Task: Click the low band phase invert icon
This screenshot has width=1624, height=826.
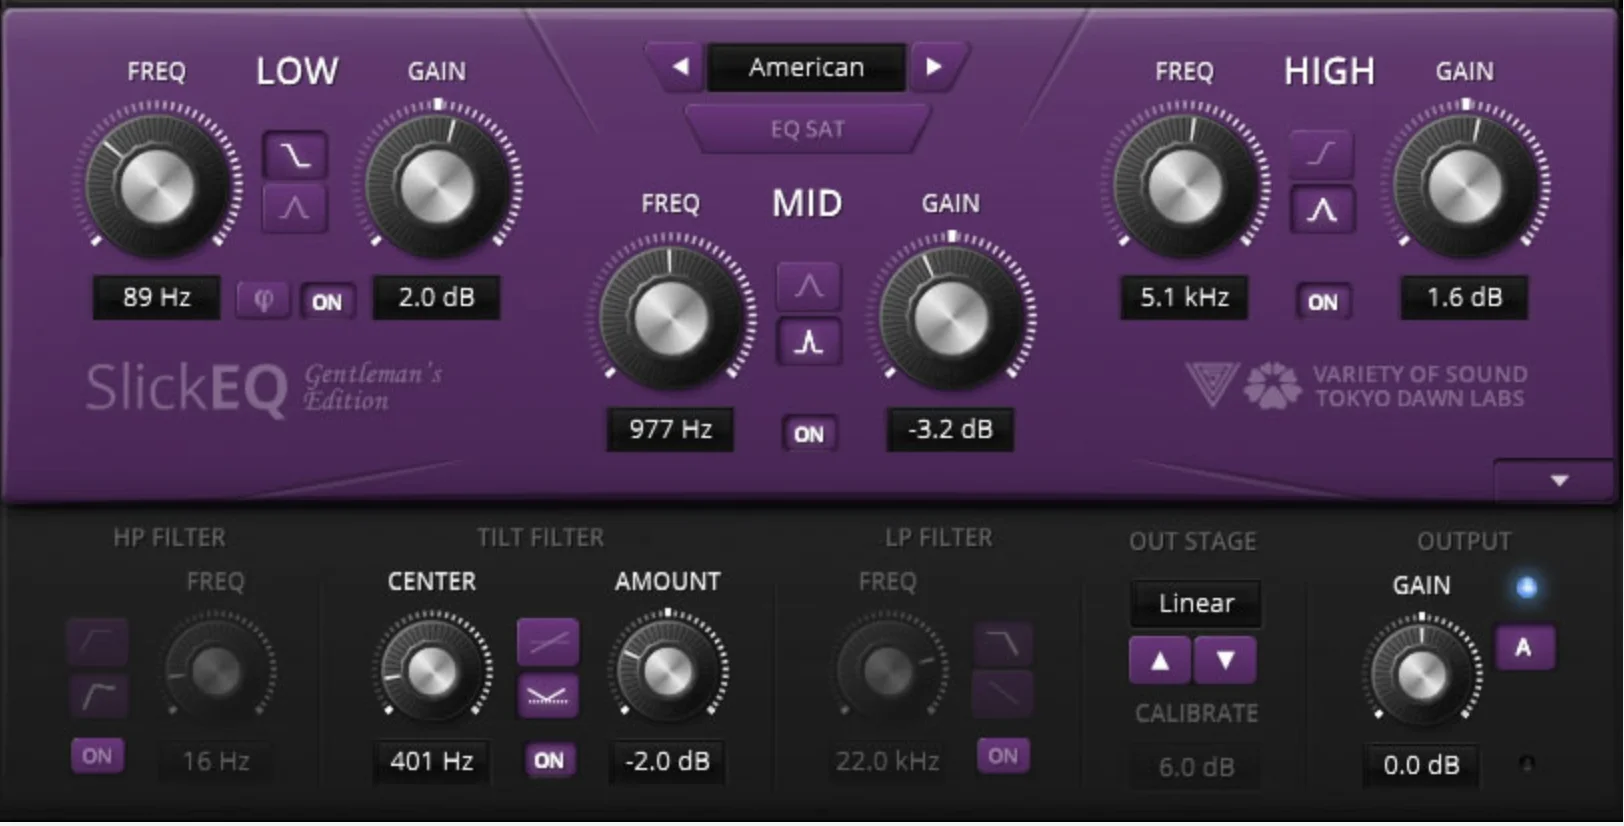Action: [263, 300]
